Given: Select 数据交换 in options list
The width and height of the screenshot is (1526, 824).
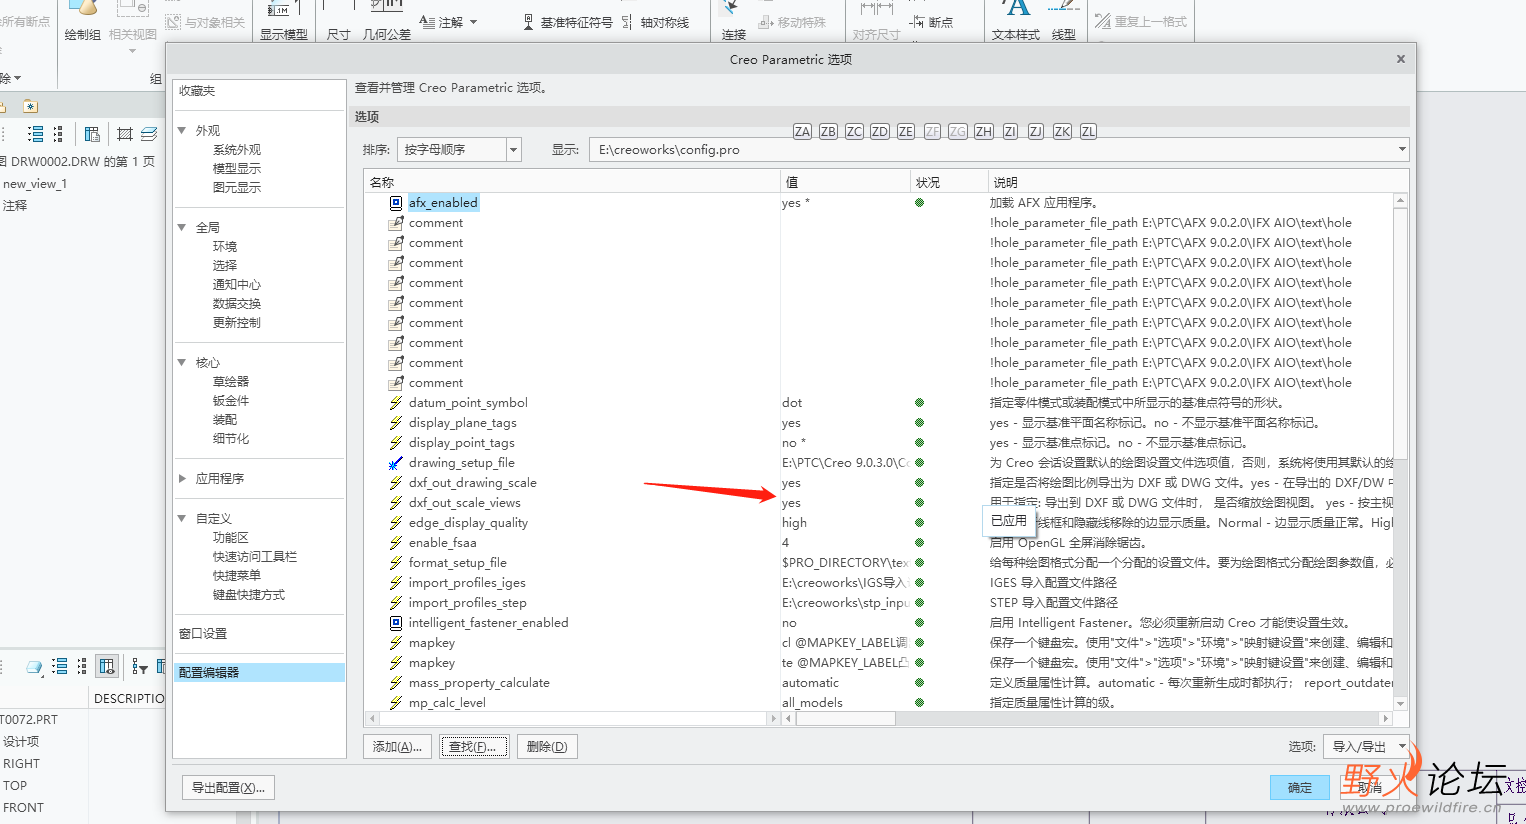Looking at the screenshot, I should pos(237,304).
